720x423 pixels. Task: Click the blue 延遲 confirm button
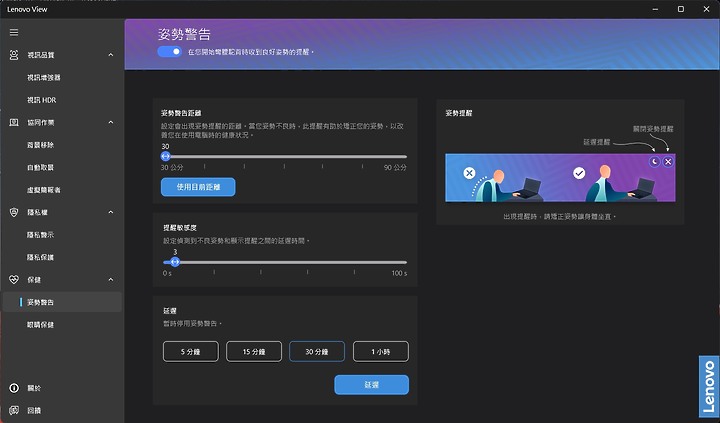click(x=371, y=385)
